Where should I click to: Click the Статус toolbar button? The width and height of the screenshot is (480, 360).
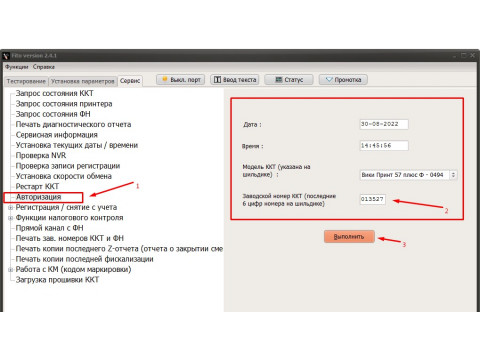pyautogui.click(x=289, y=80)
